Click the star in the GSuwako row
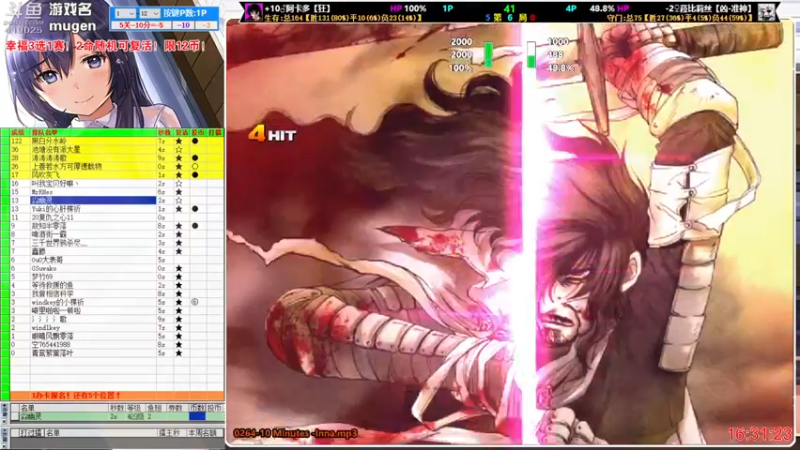The width and height of the screenshot is (800, 450). click(179, 268)
